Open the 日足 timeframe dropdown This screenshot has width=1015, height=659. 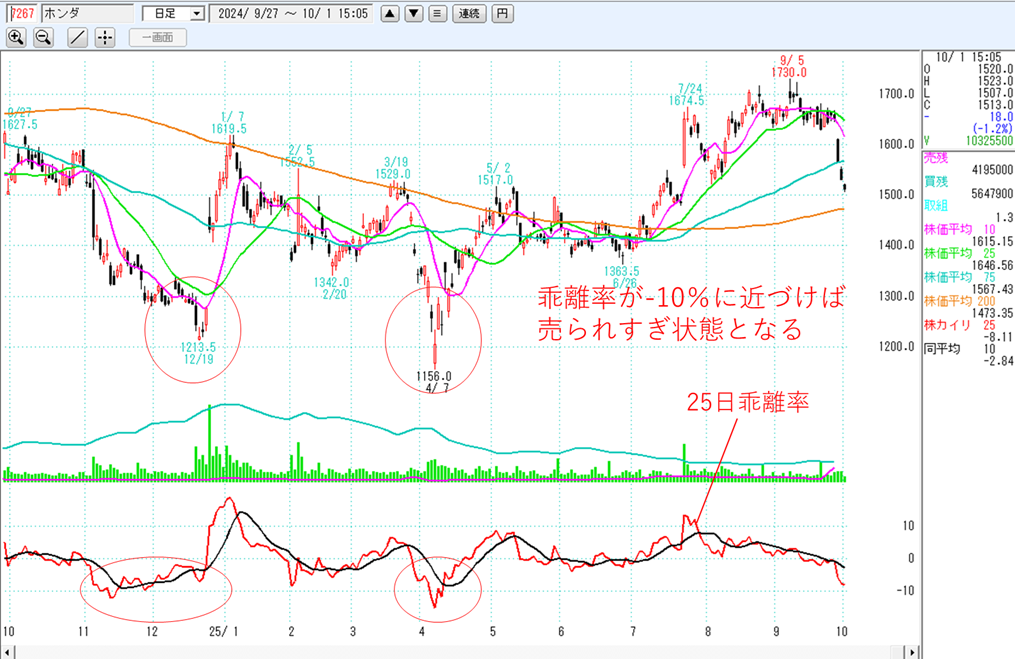coord(195,14)
